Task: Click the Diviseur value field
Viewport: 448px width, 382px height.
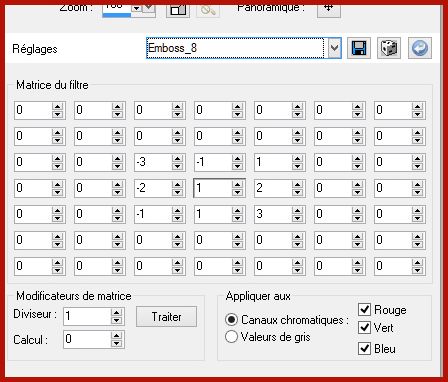Action: (87, 316)
